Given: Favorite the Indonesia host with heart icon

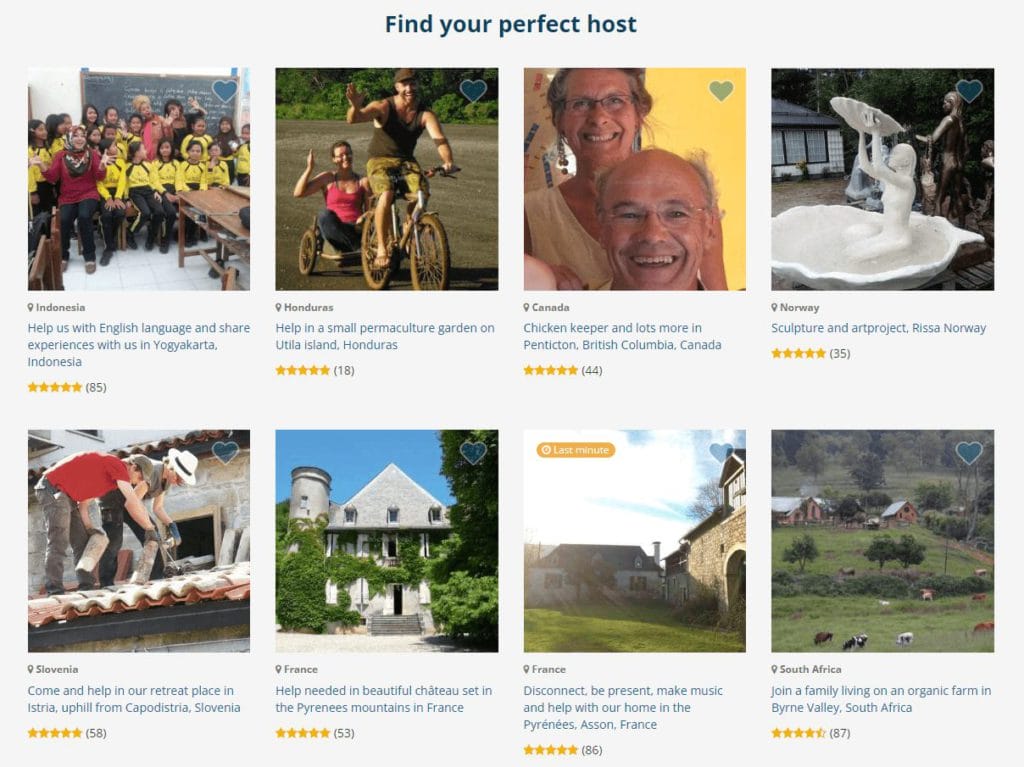Looking at the screenshot, I should tap(225, 91).
